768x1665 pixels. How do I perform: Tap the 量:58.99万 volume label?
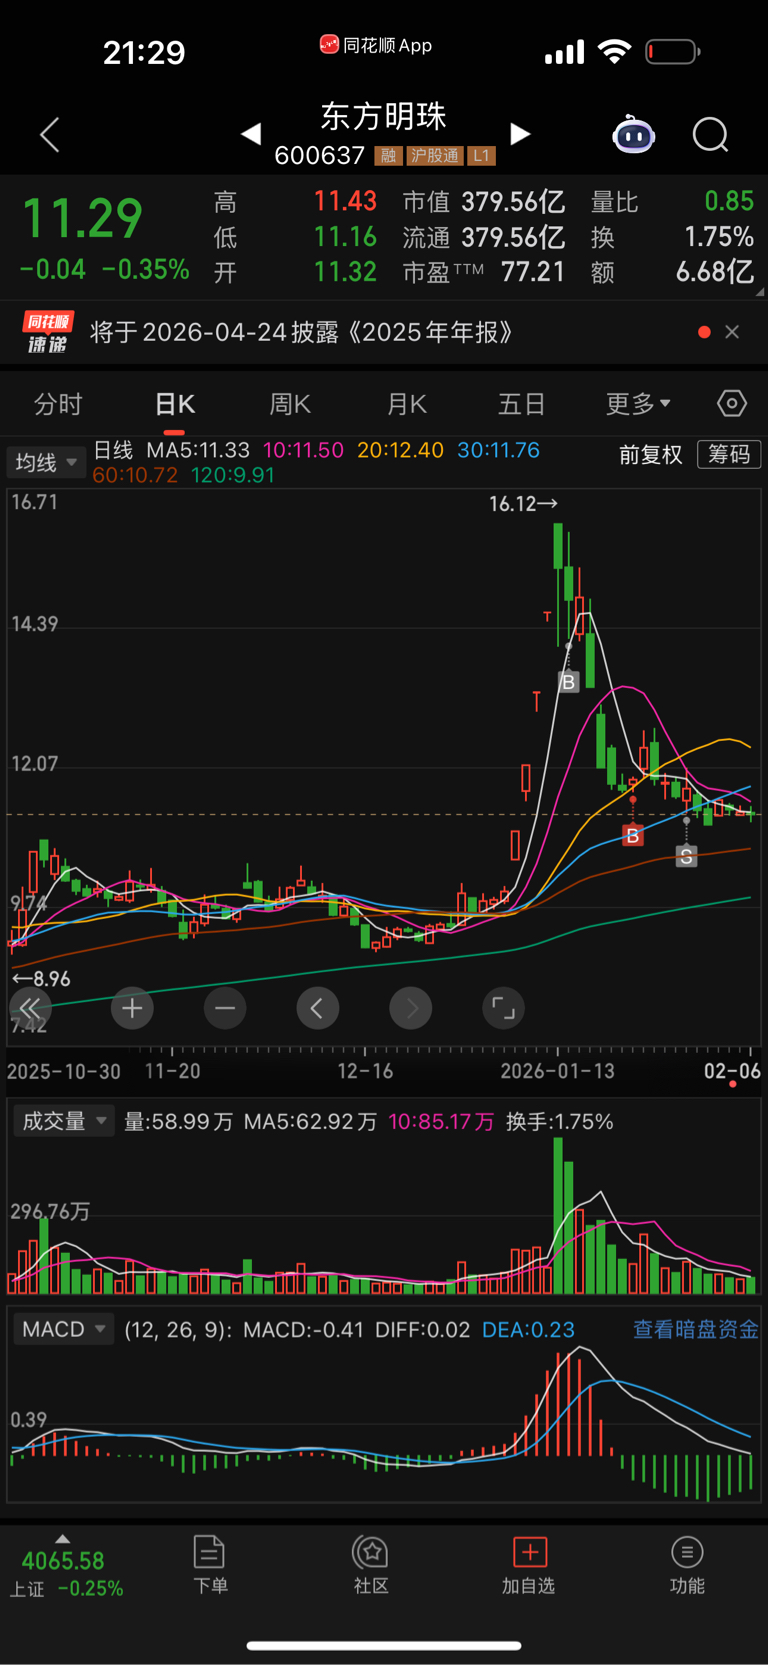click(178, 1122)
